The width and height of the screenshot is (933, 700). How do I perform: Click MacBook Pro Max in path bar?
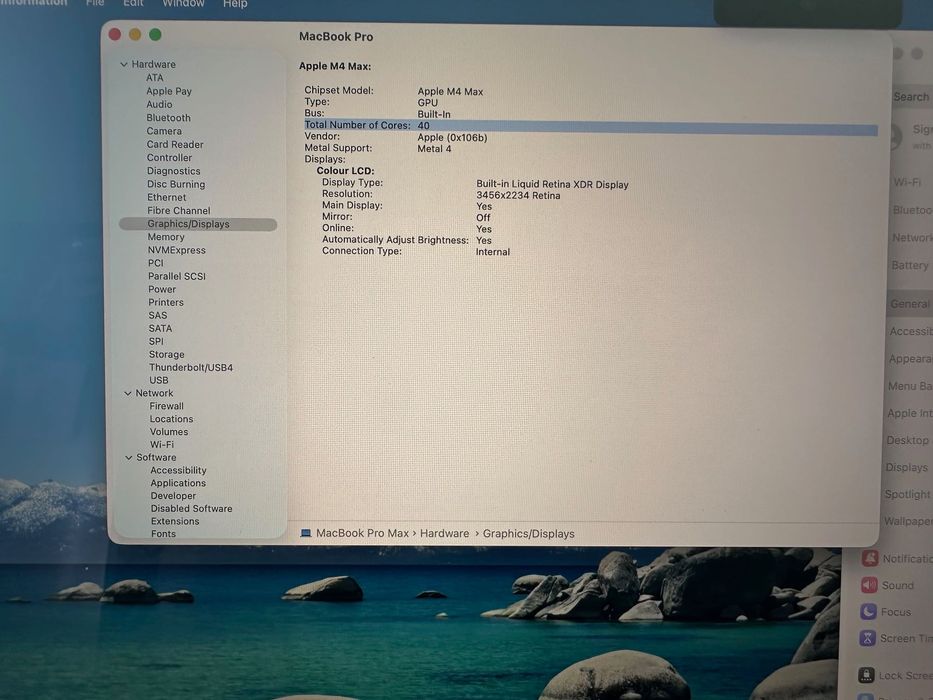tap(362, 533)
